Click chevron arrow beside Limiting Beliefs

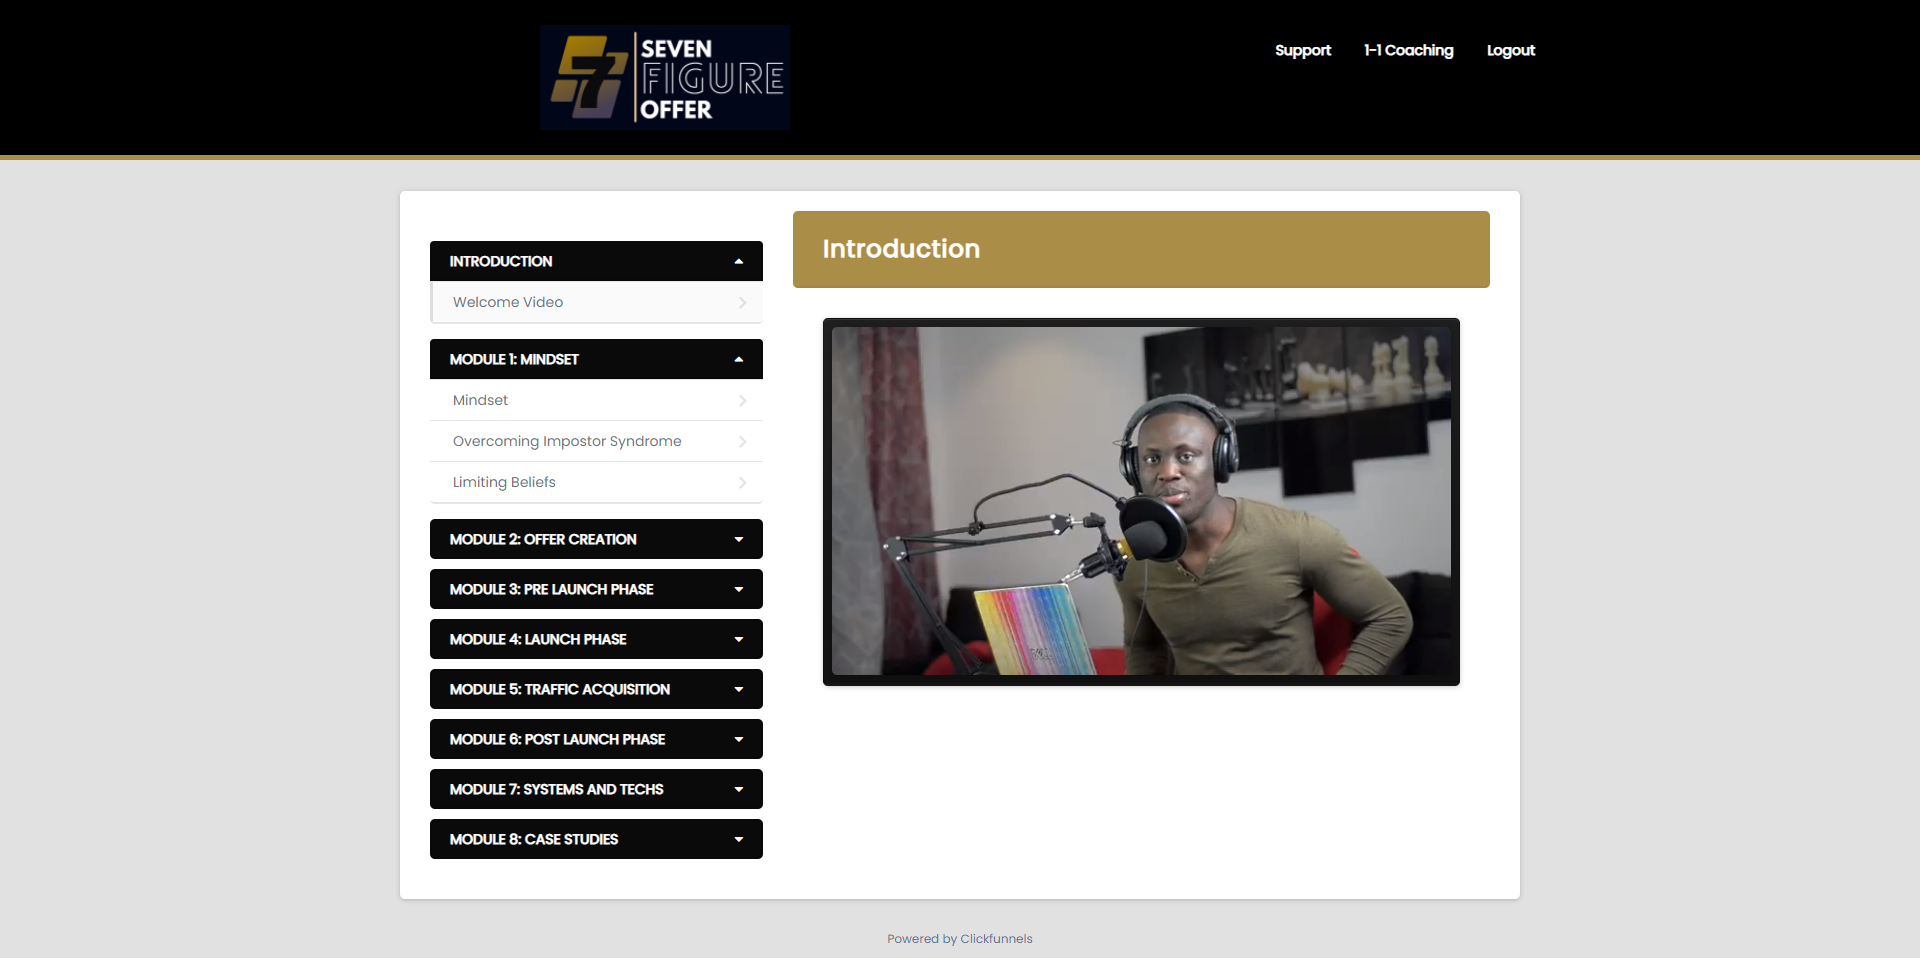point(742,482)
